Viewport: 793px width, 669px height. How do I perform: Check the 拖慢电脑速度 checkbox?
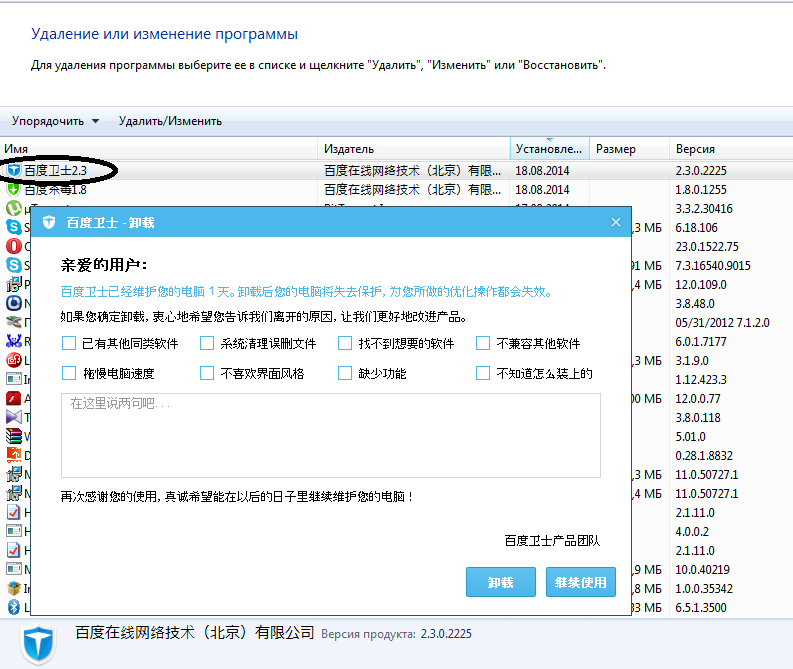69,373
